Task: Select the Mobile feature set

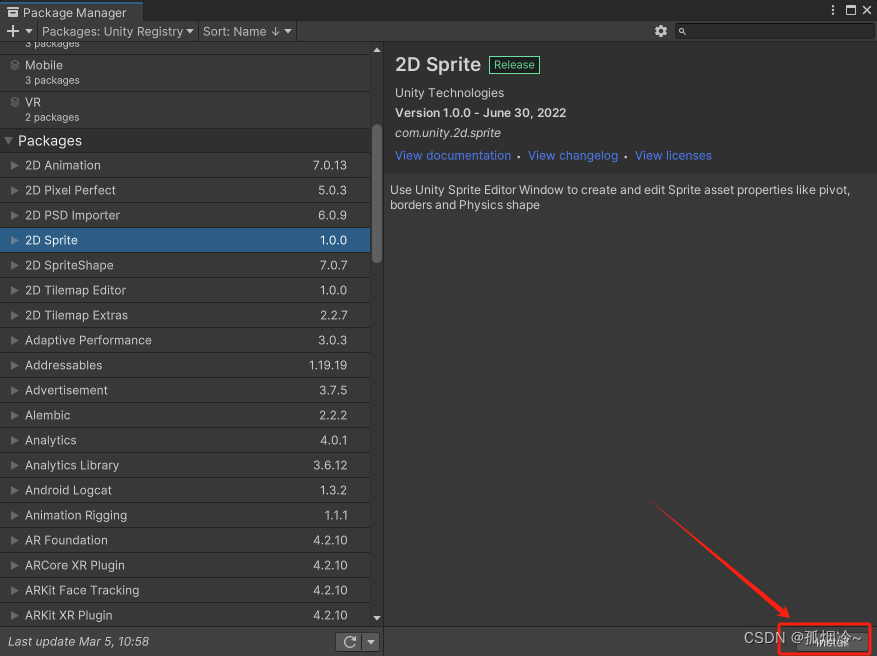Action: coord(185,73)
